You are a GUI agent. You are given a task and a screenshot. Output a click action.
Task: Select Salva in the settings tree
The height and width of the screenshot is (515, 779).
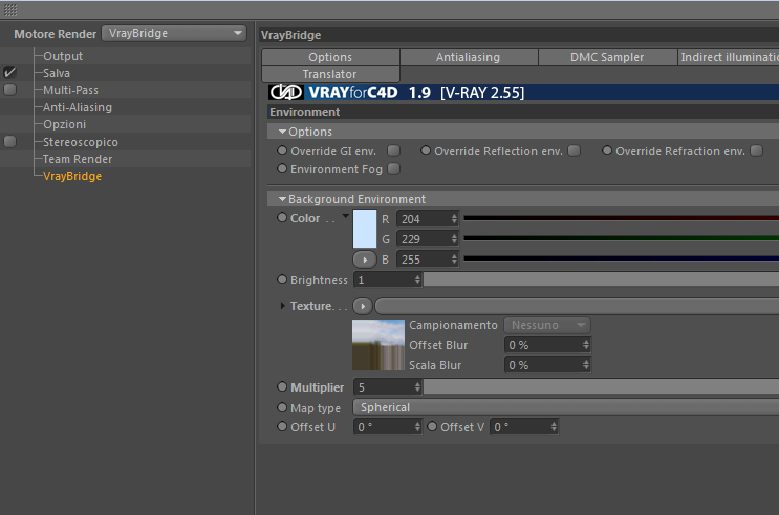(56, 73)
